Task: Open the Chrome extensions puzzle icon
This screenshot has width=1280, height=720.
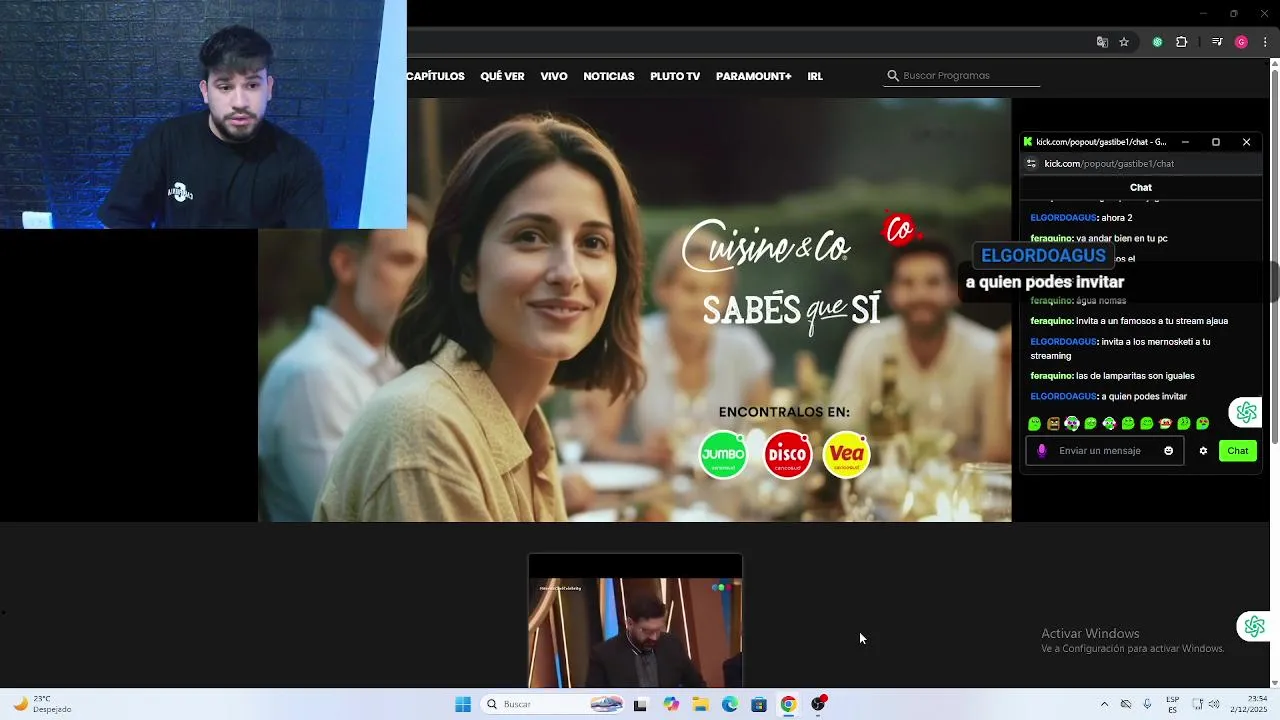Action: click(1182, 42)
